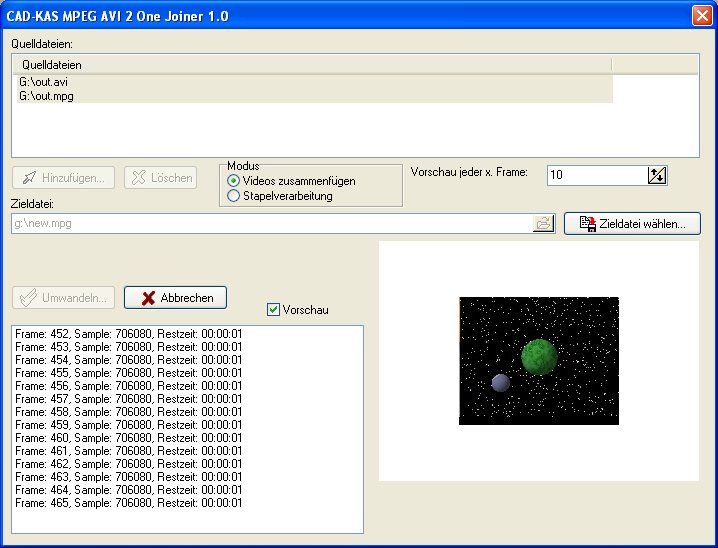Select G:\out.mpg in the source list
Screen dimensions: 718x548
point(46,96)
